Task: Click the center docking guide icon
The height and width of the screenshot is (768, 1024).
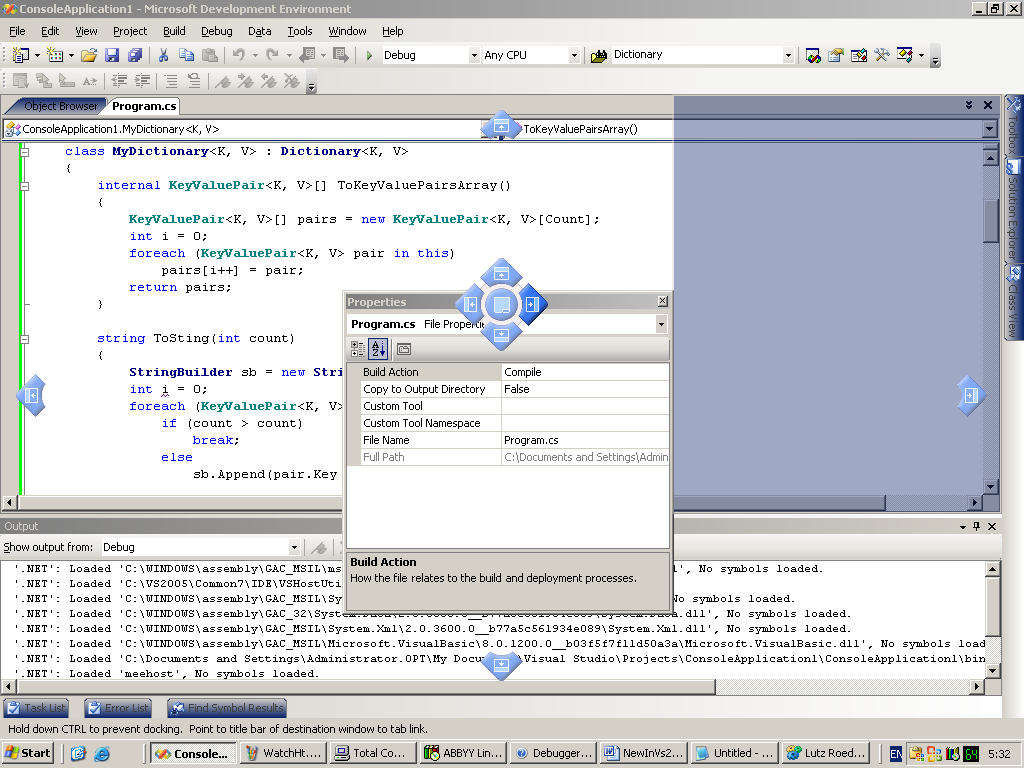Action: pyautogui.click(x=502, y=304)
